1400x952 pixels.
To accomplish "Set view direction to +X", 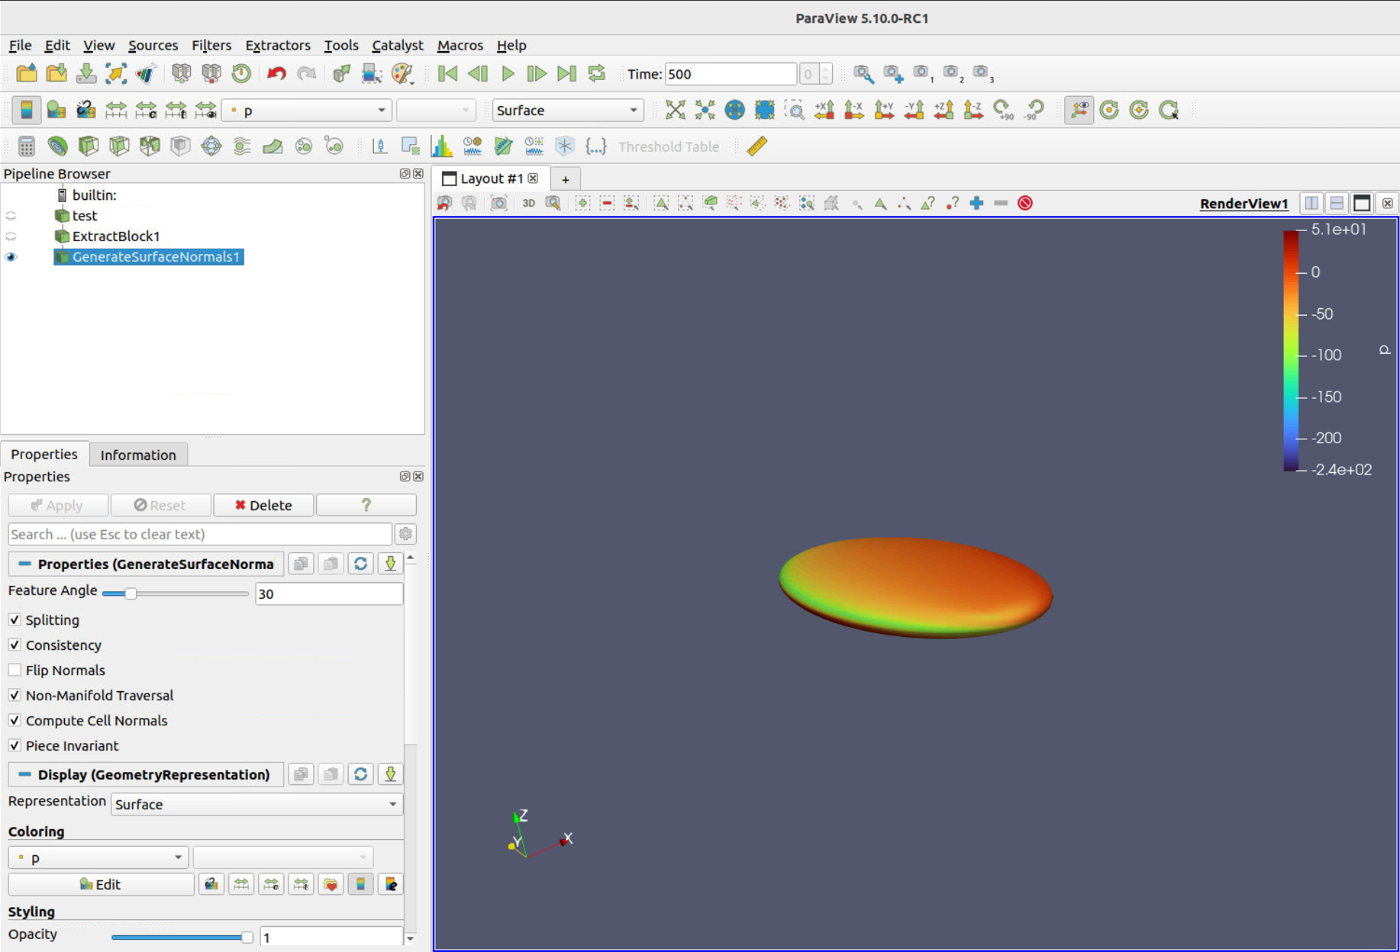I will click(824, 111).
